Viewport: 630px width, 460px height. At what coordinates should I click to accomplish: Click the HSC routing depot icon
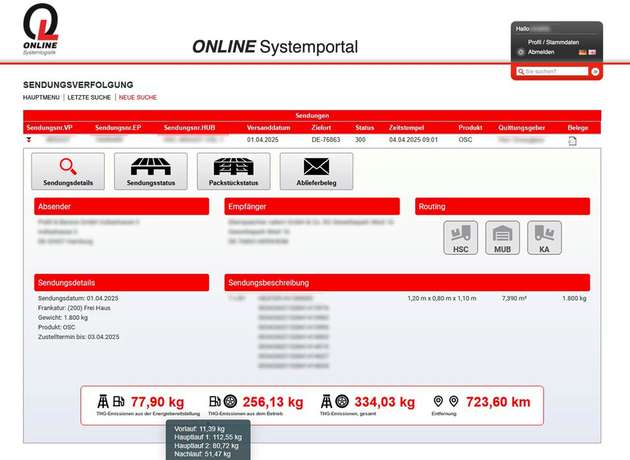point(460,238)
